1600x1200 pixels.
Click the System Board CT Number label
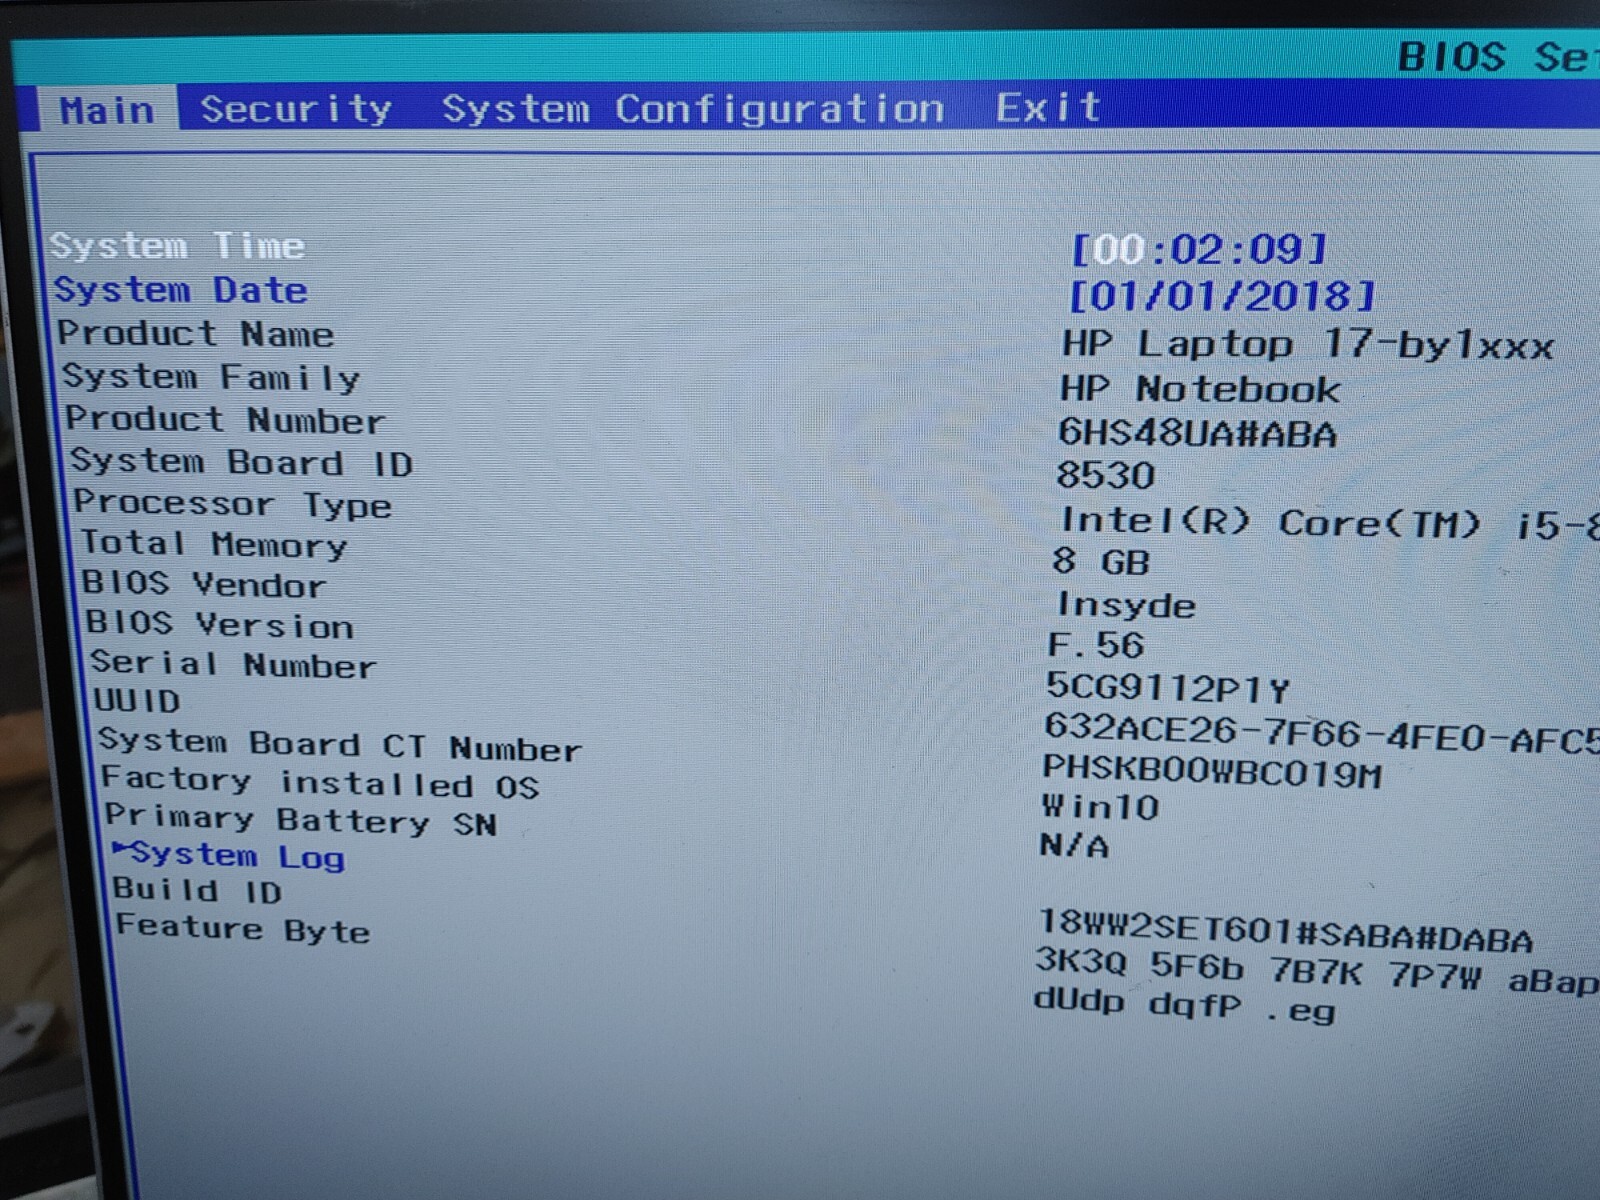340,745
